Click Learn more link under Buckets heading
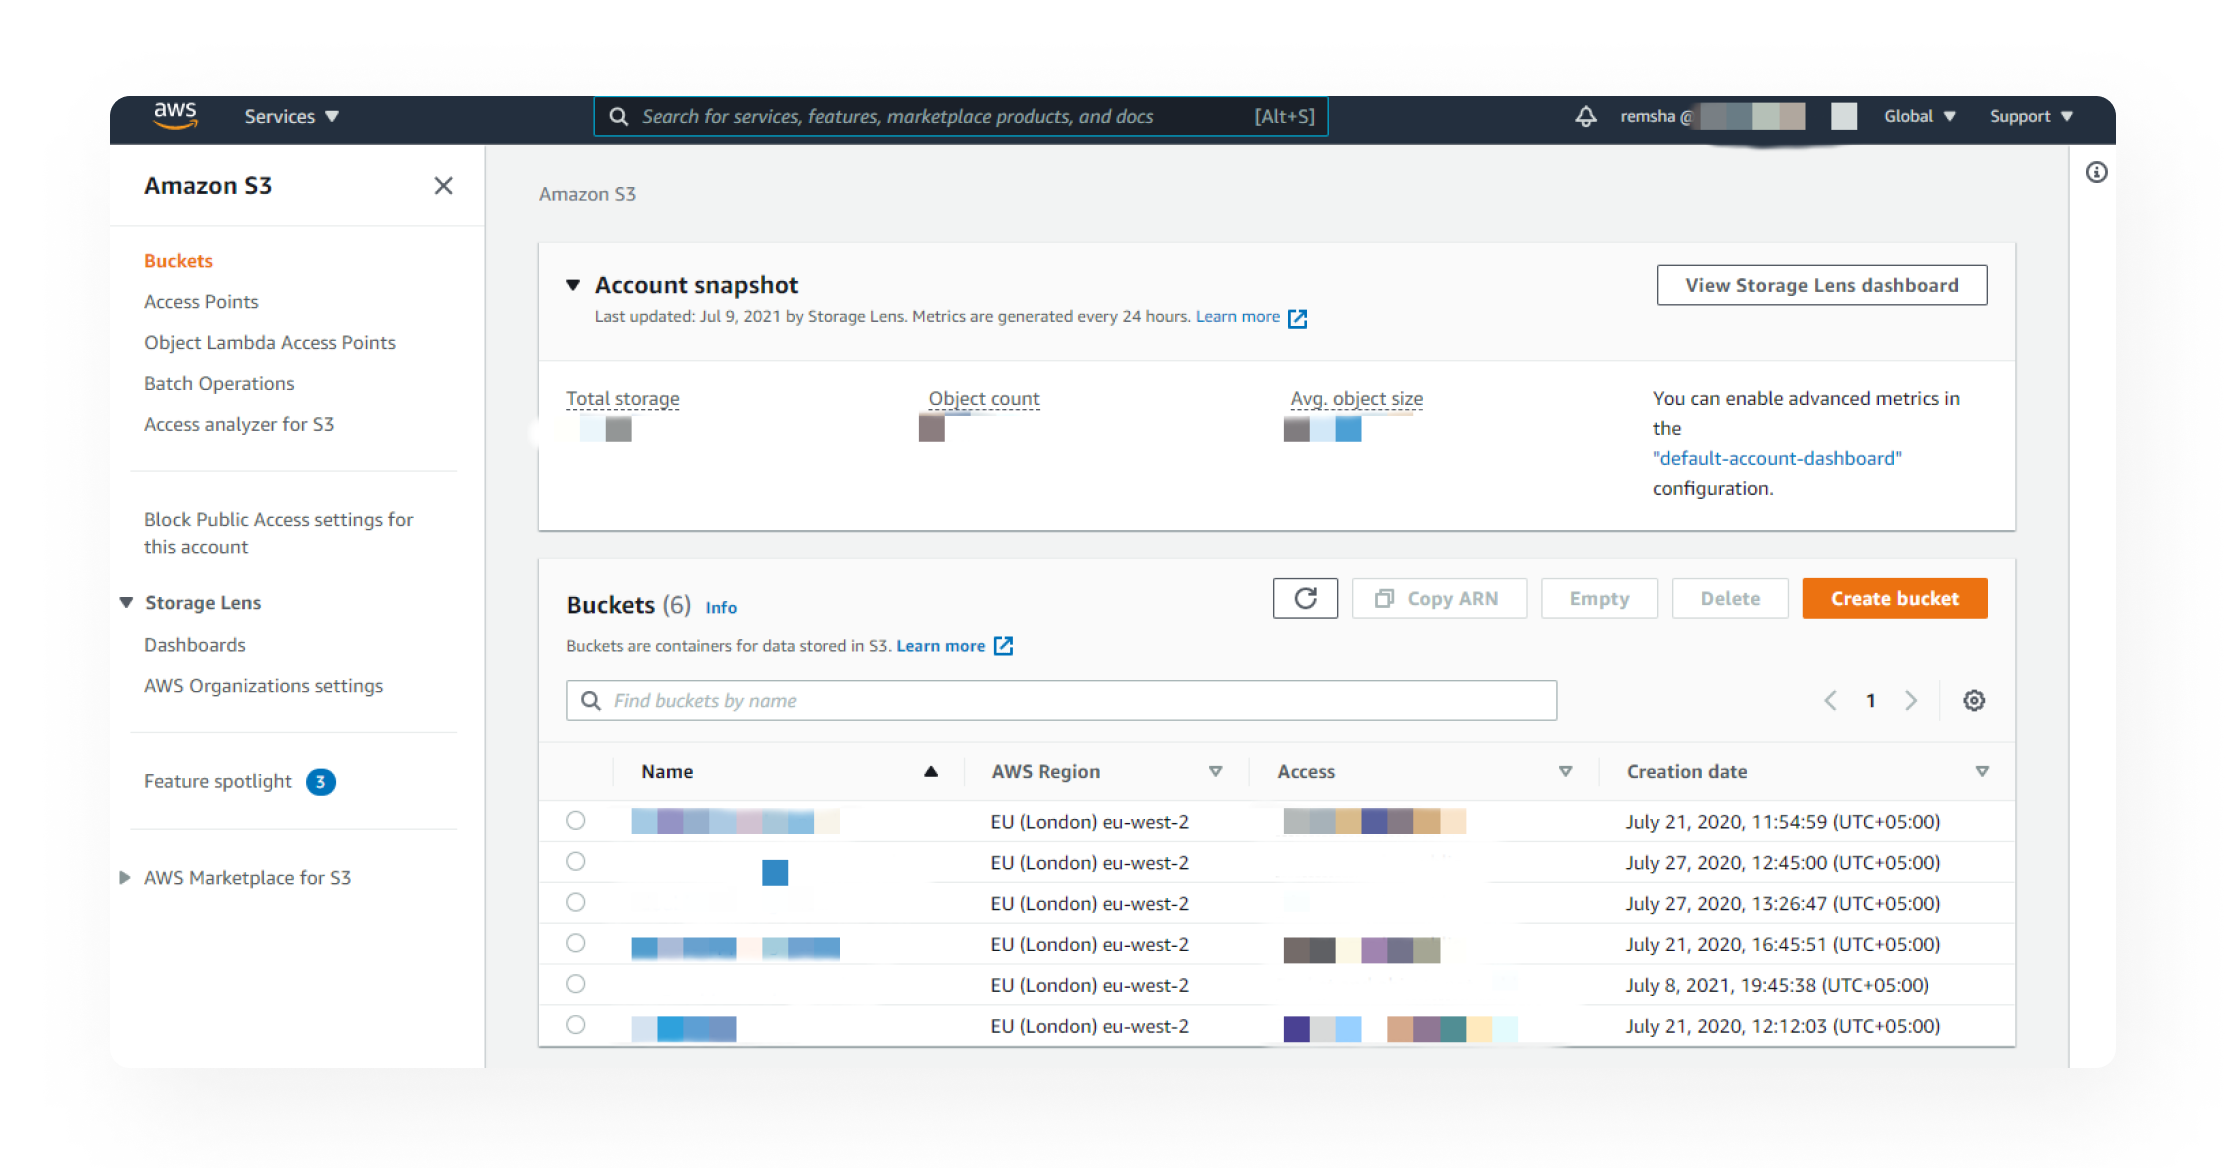This screenshot has width=2226, height=1168. coord(940,645)
